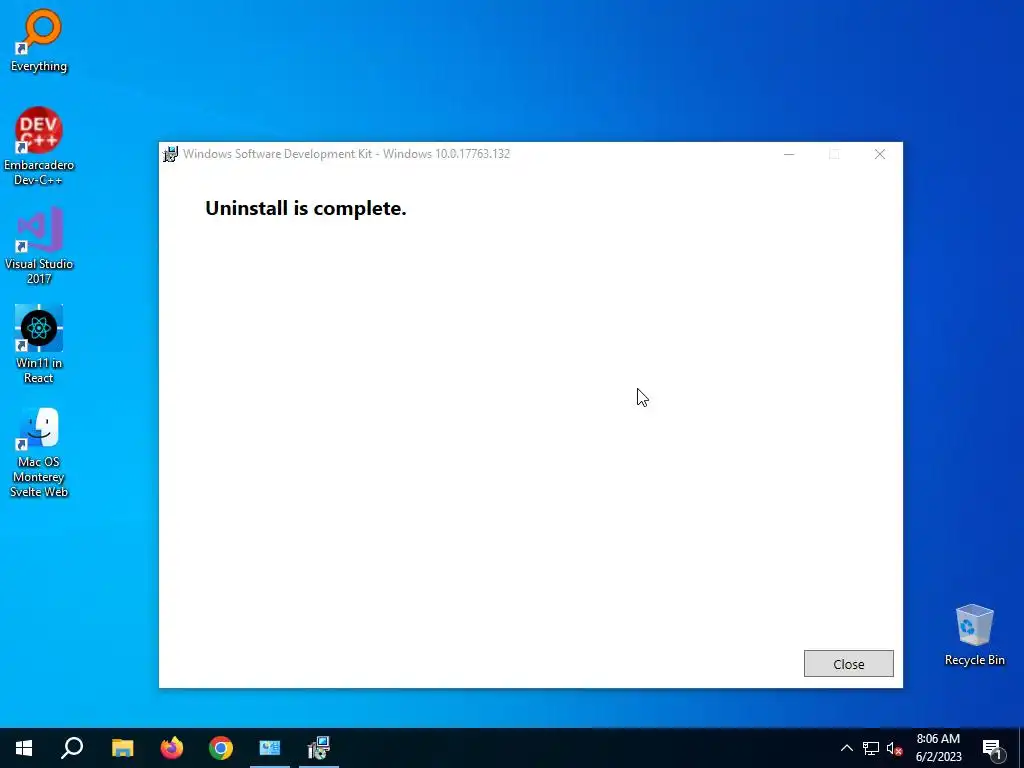Select the Mac OS Monterey Svelte Web icon
The width and height of the screenshot is (1024, 768).
[x=39, y=453]
